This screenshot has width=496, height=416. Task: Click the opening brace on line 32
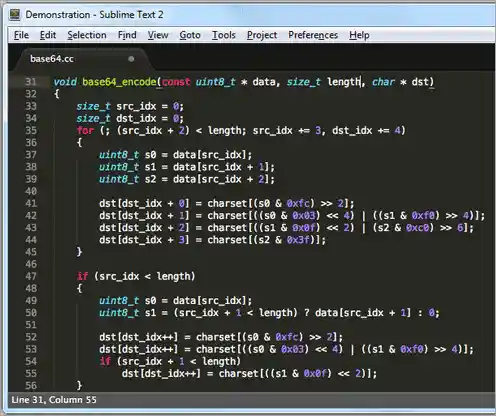click(x=57, y=94)
